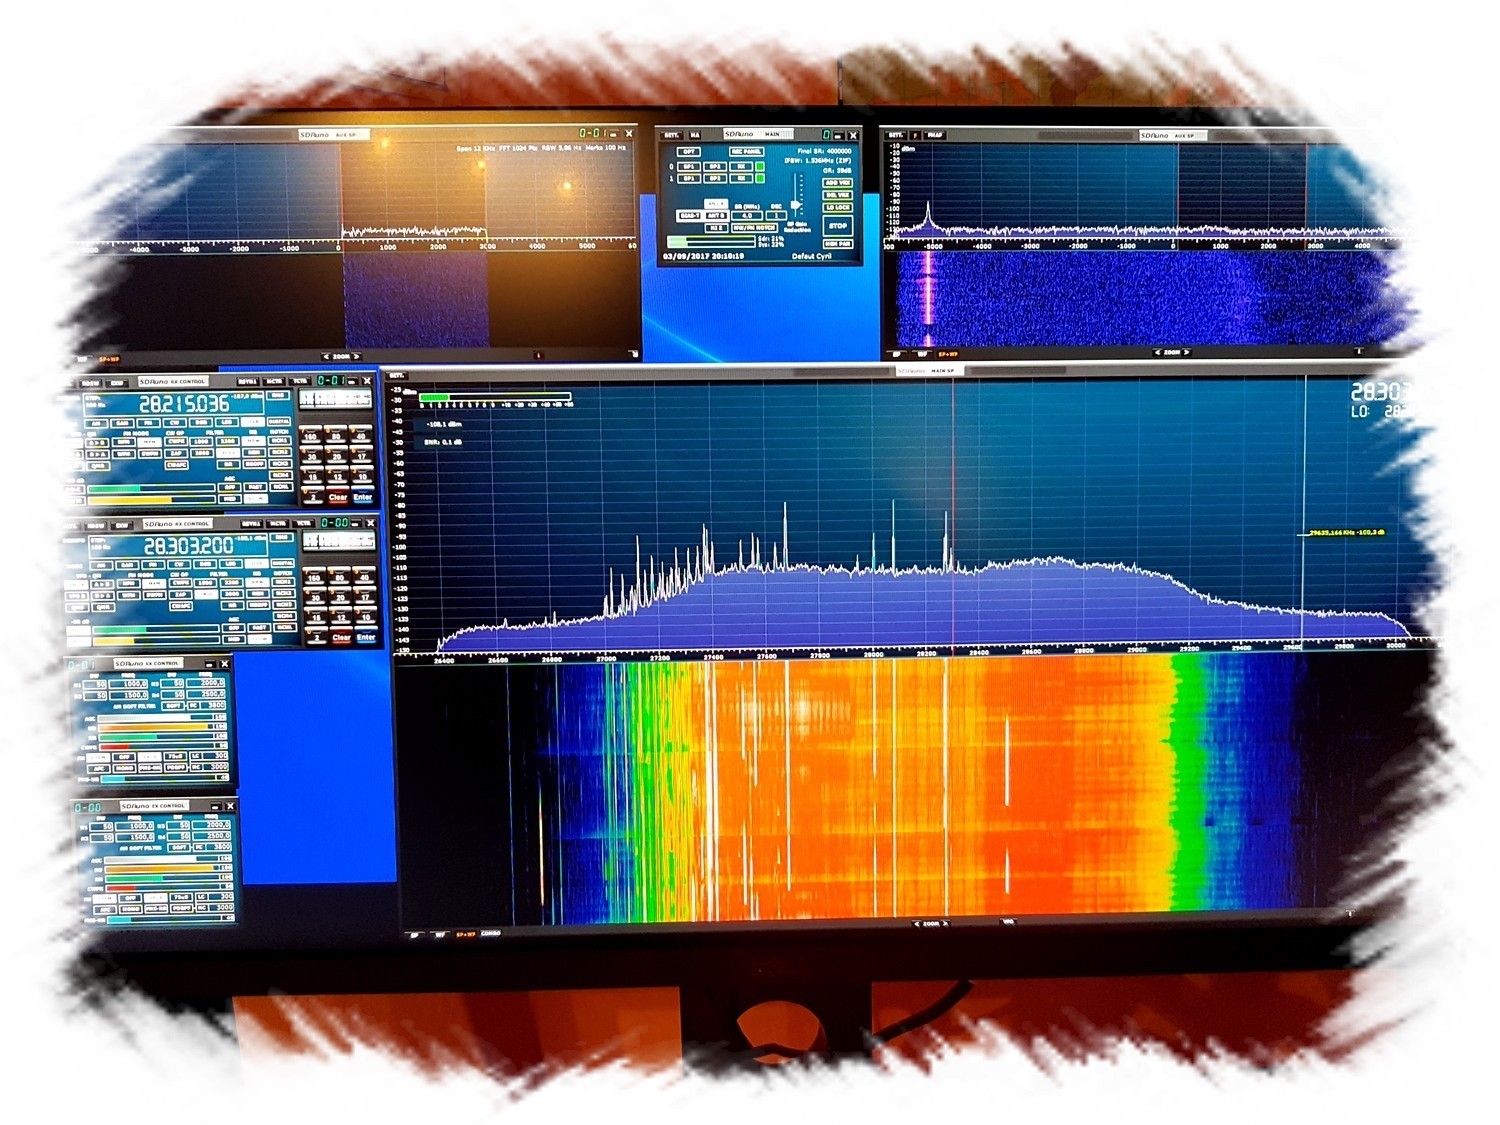Click DEL VRX in the MAIN panel

(x=838, y=195)
